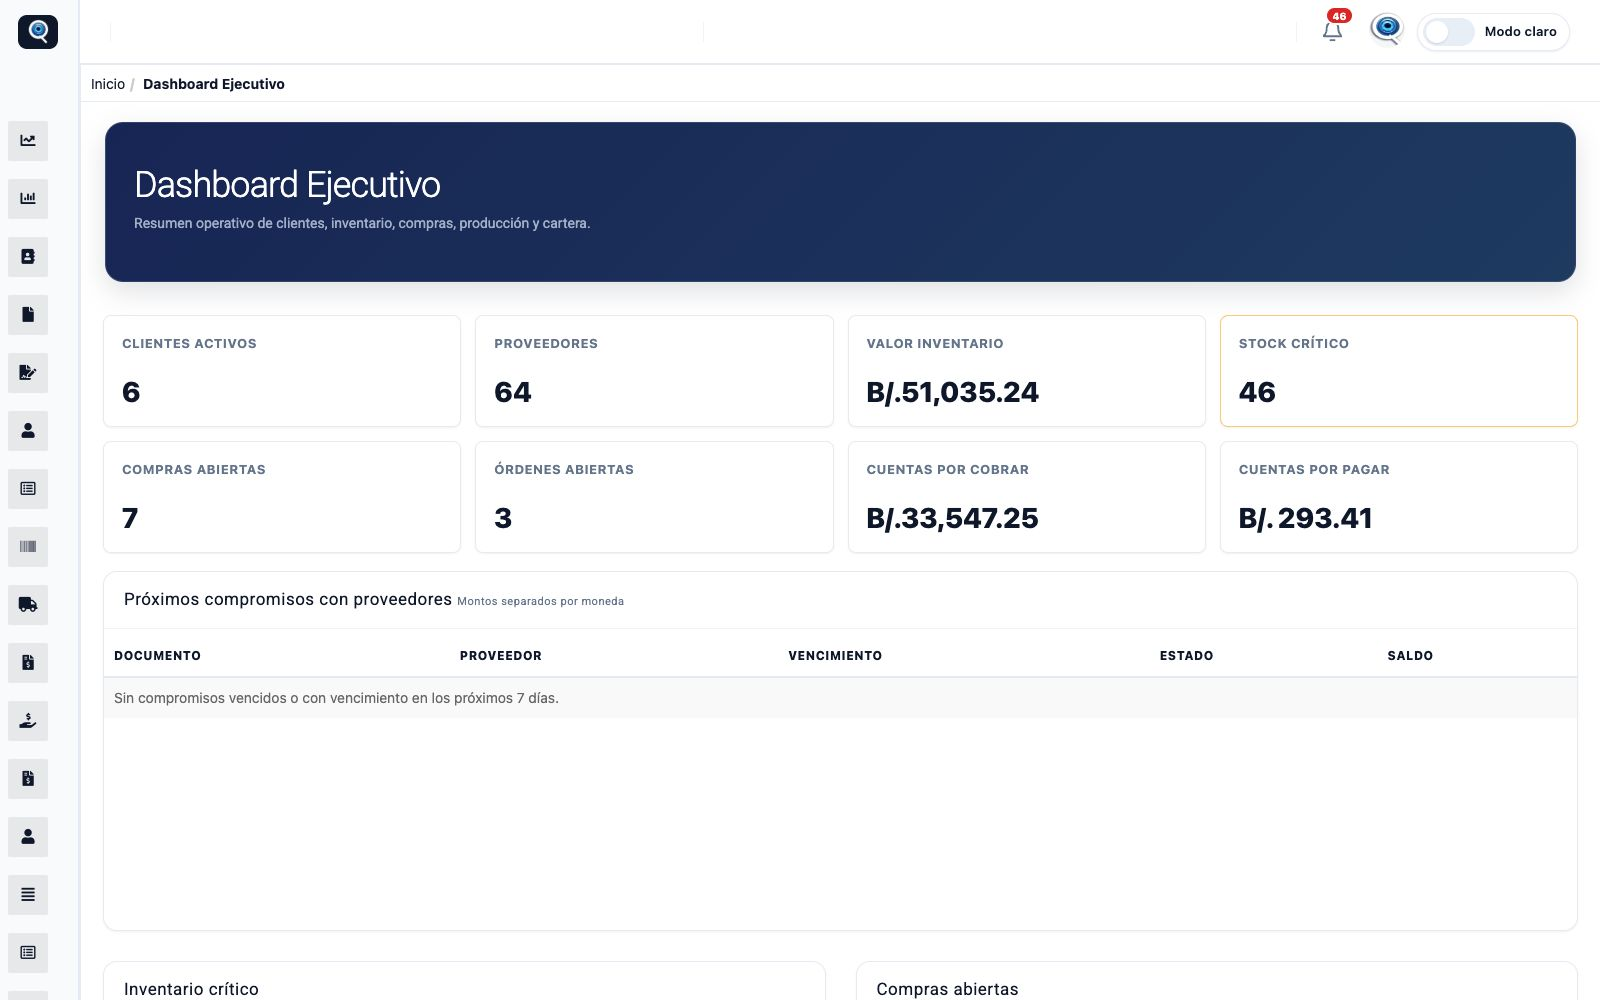Viewport: 1600px width, 1000px height.
Task: Click Dashboard Ejecutivo breadcrumb text
Action: (x=214, y=84)
